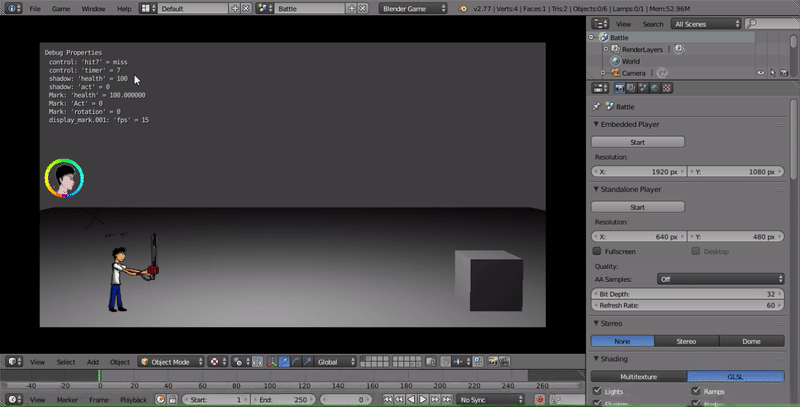
Task: Open the Game menu
Action: coord(61,8)
